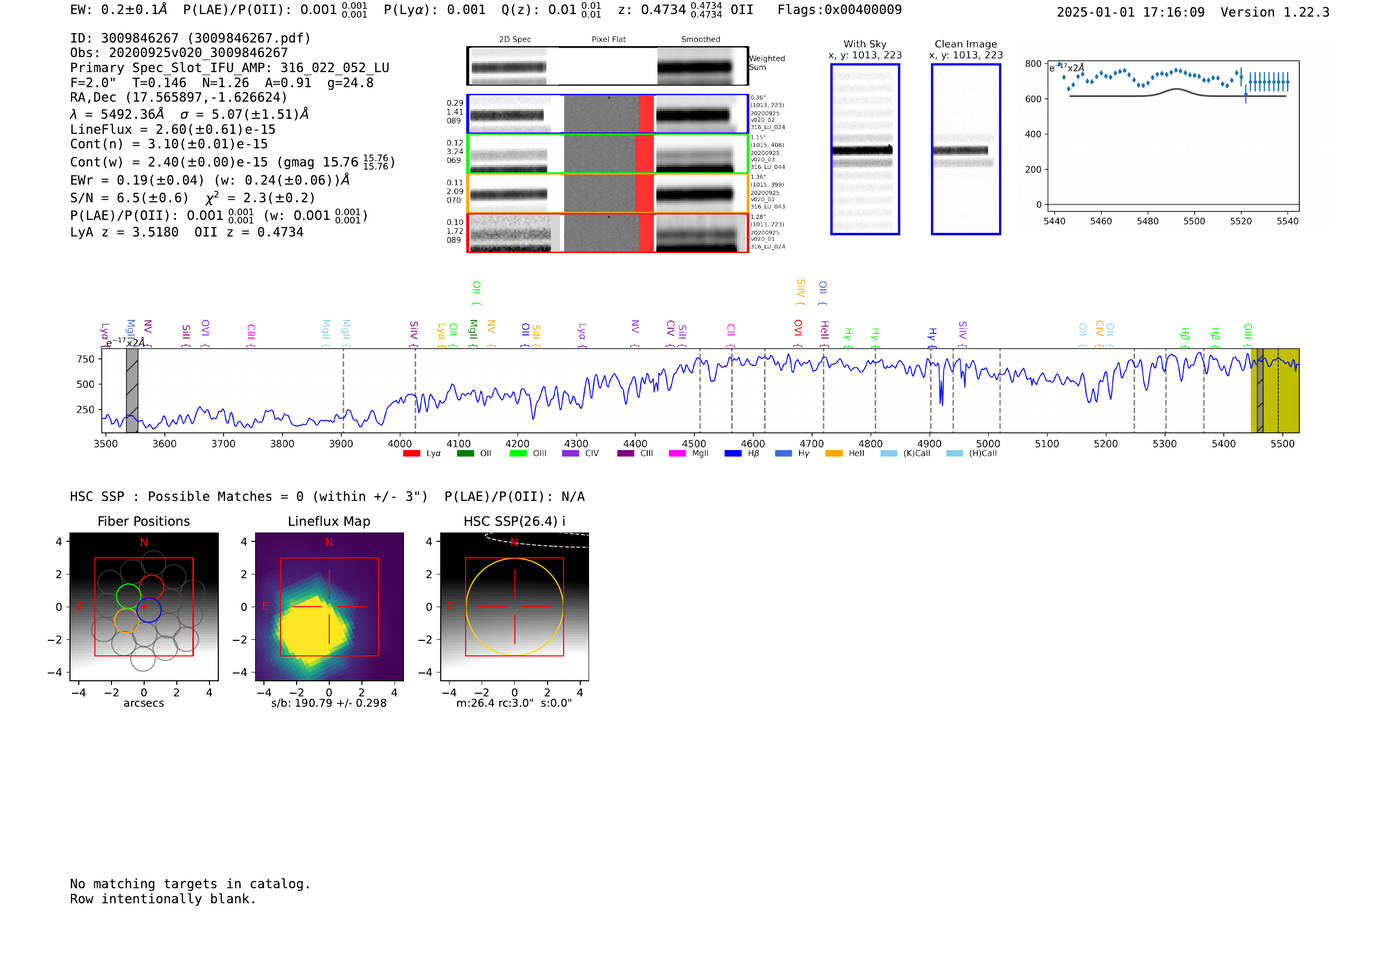
Task: Click the red pixel flat region in blue row
Action: 646,114
